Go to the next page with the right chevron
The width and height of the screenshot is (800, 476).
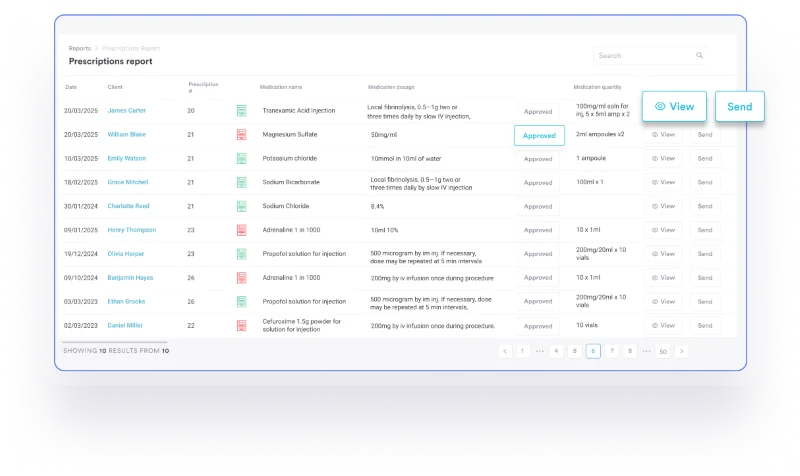click(681, 351)
